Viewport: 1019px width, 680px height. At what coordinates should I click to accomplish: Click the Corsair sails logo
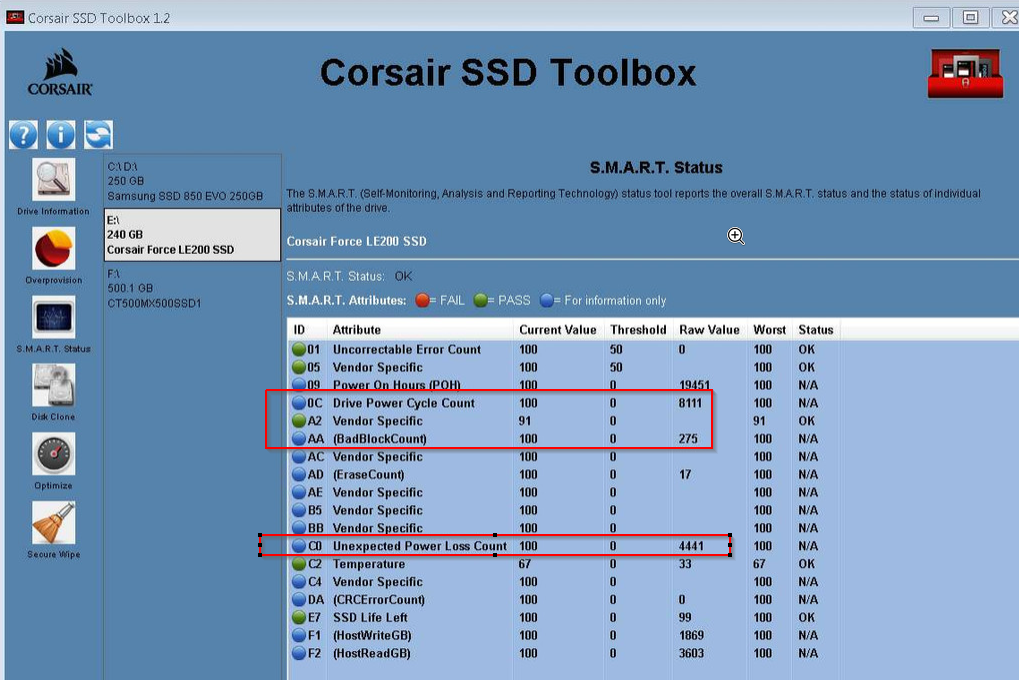pos(60,72)
